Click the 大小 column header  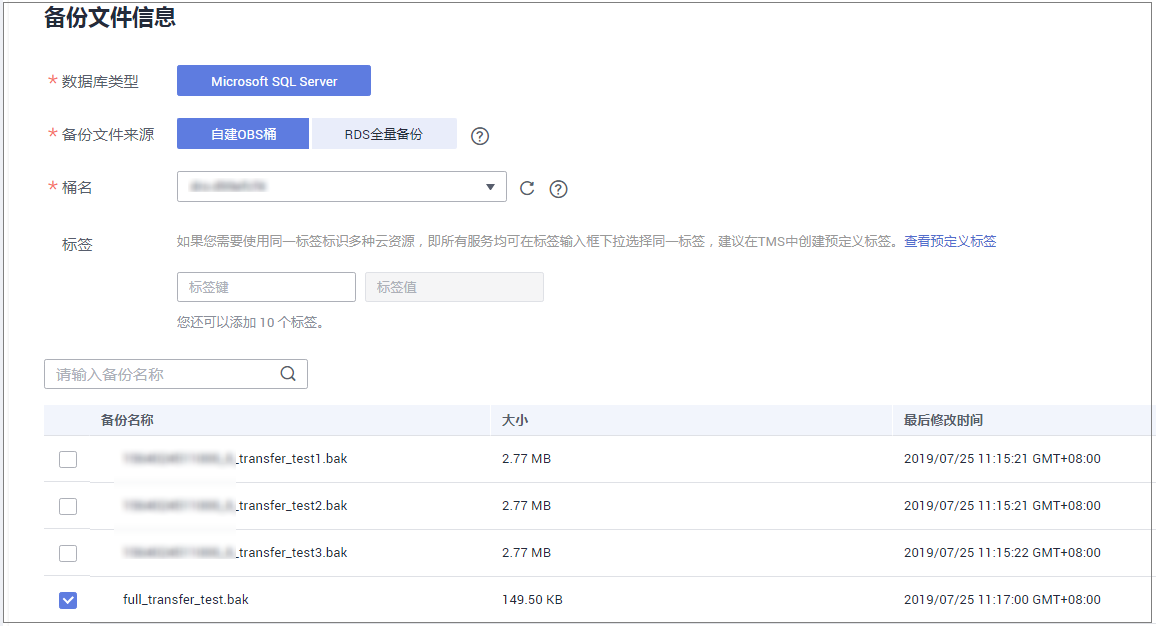[515, 420]
